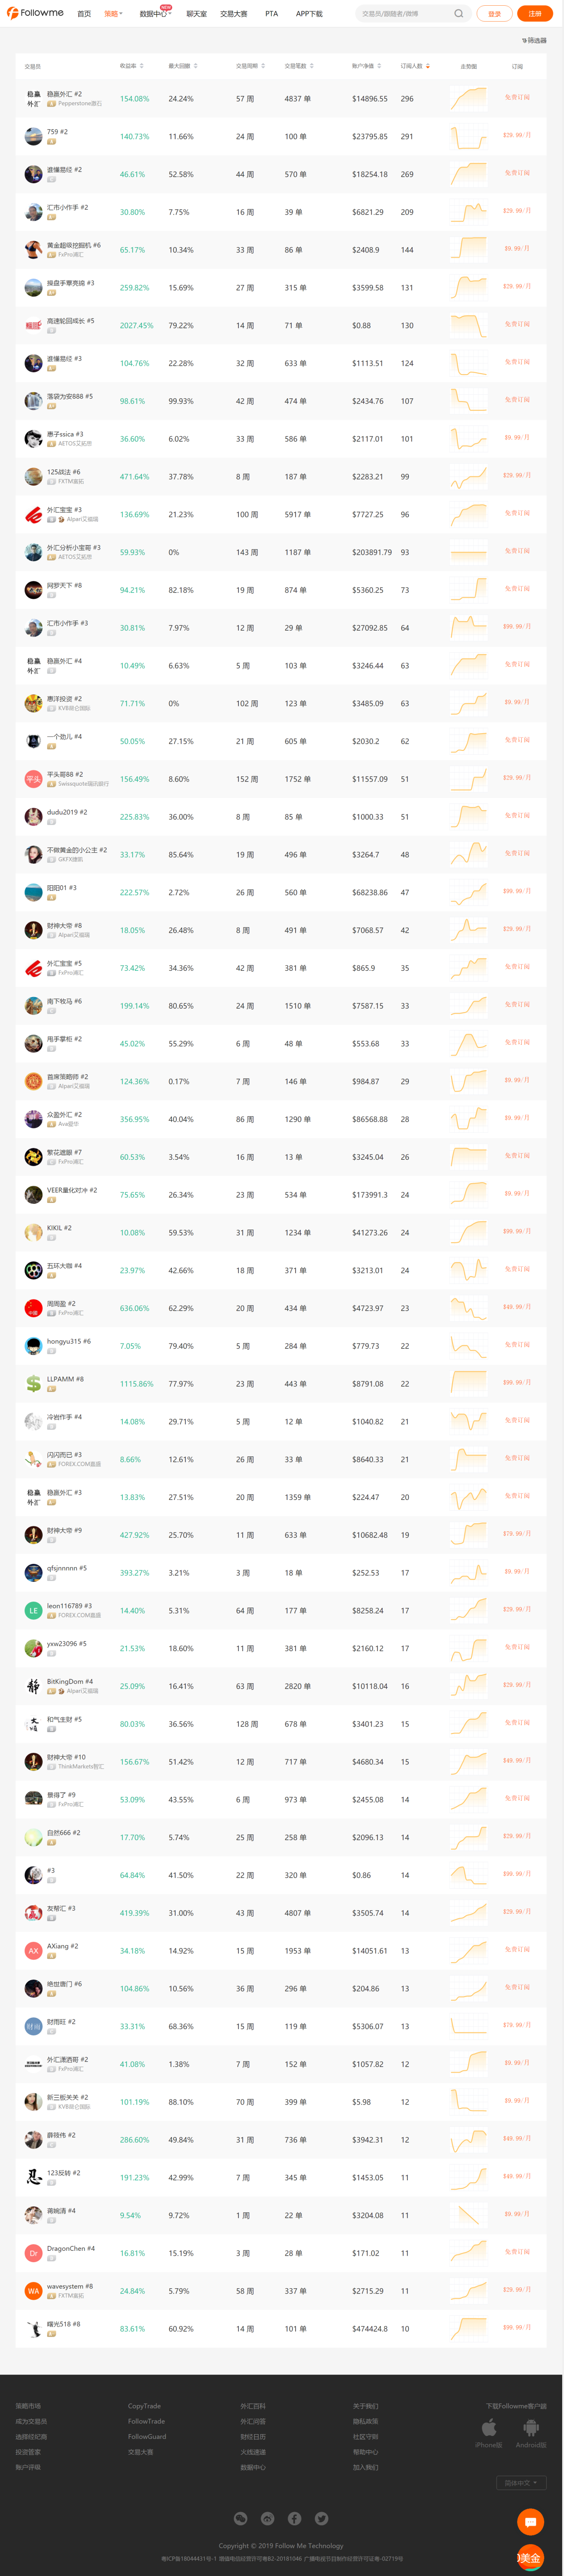
Task: Open the Twitter social icon
Action: [x=321, y=2518]
